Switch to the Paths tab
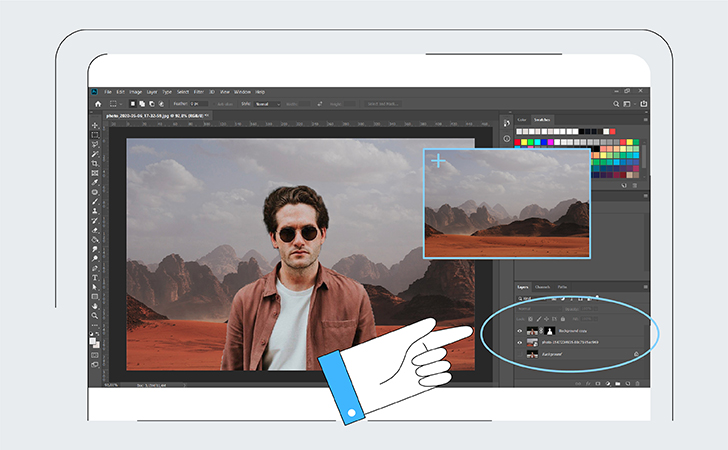The height and width of the screenshot is (450, 728). click(562, 287)
